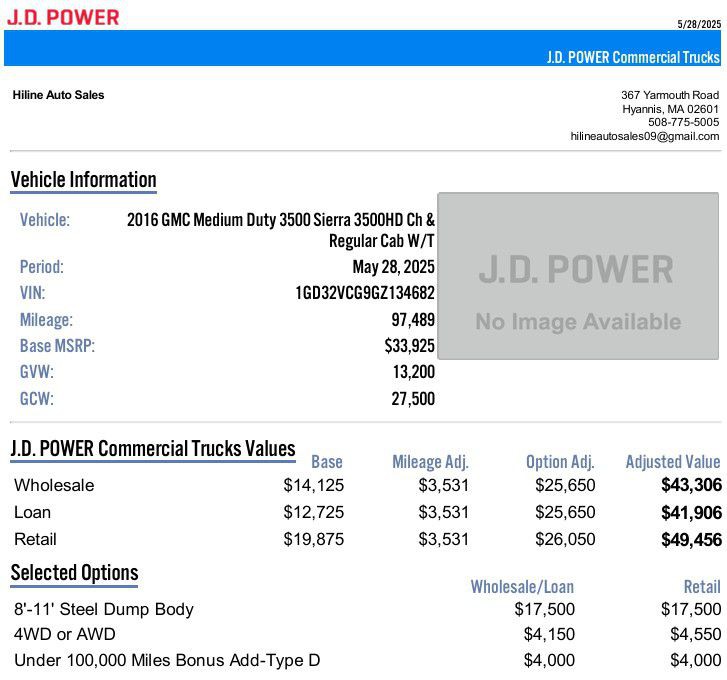
Task: Select the GCW value 27,500
Action: tap(413, 399)
